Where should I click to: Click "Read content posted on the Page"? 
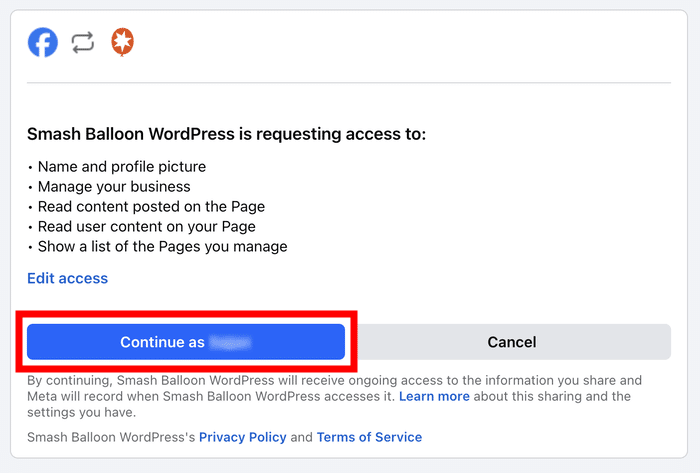click(x=151, y=206)
